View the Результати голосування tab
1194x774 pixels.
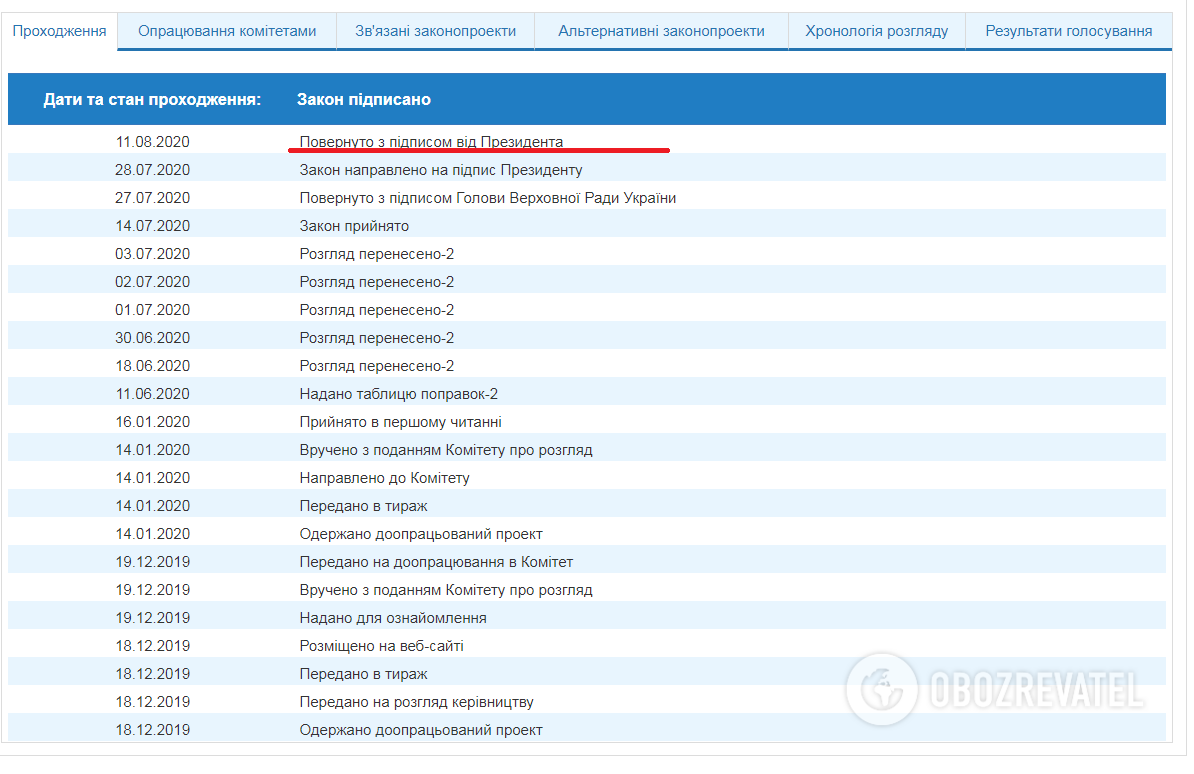pyautogui.click(x=1068, y=31)
